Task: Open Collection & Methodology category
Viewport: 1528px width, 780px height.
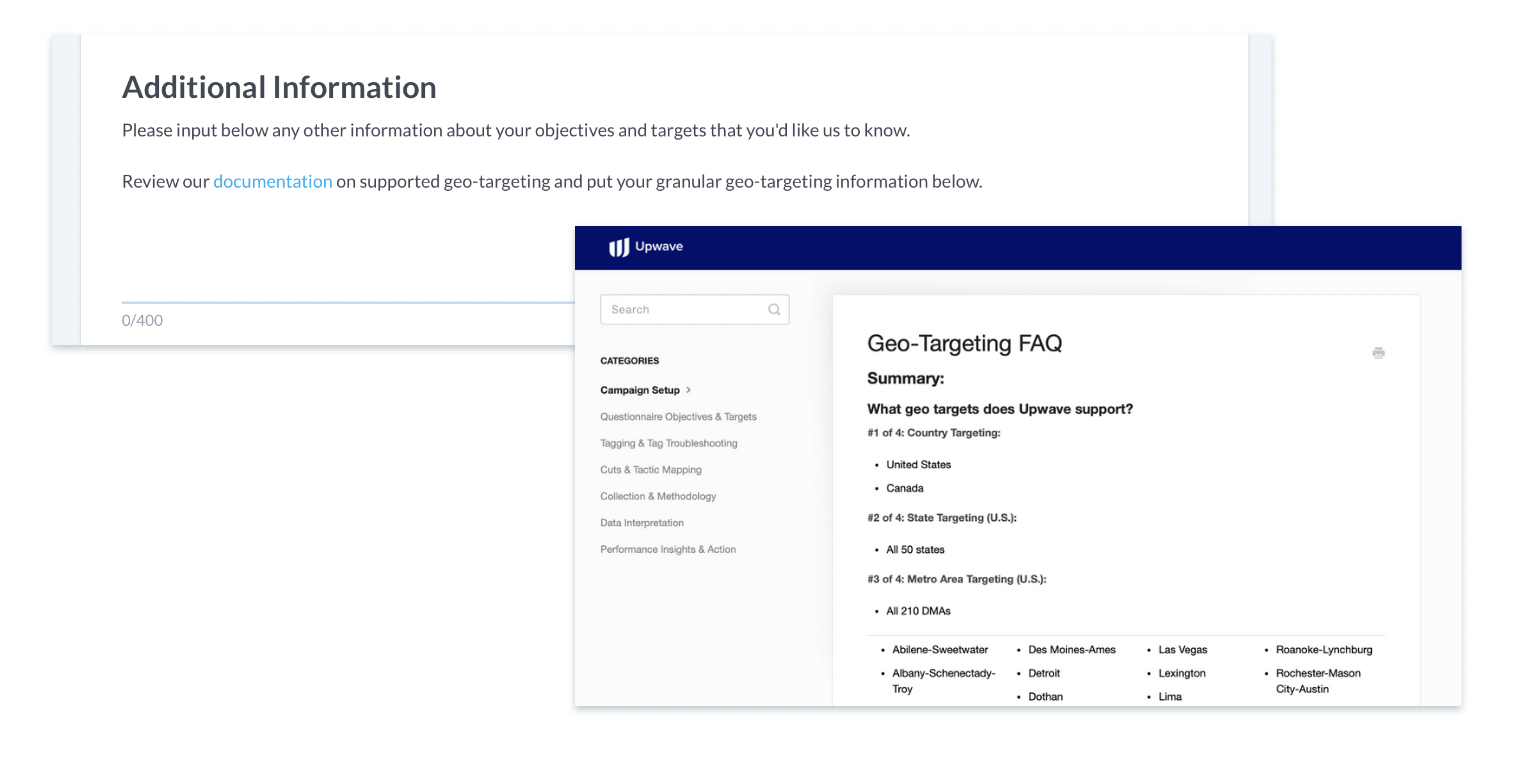Action: coord(658,496)
